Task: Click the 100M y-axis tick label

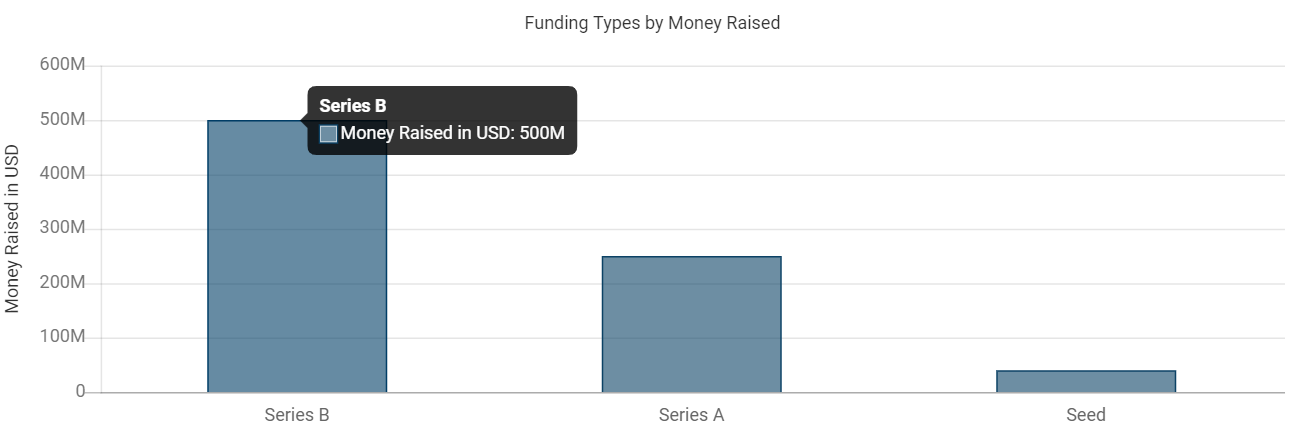Action: 64,338
